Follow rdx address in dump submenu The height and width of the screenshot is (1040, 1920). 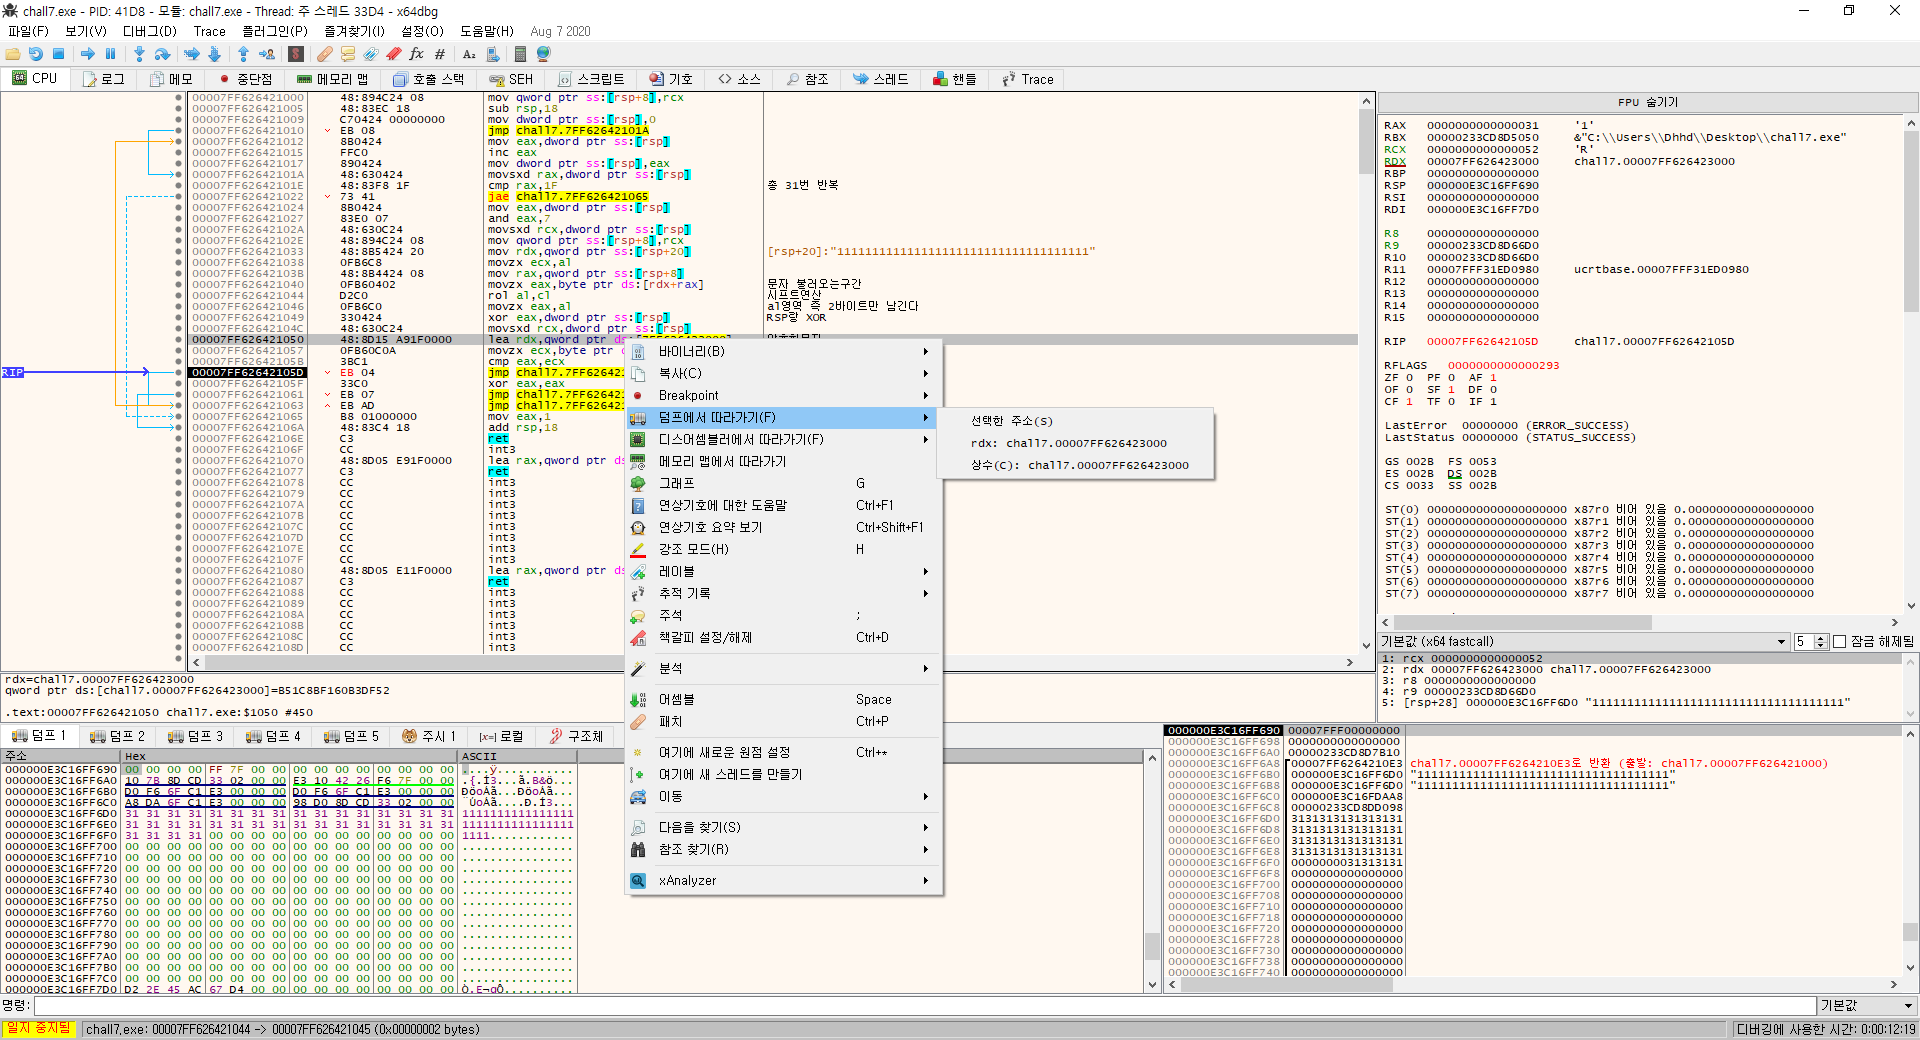[x=1076, y=443]
